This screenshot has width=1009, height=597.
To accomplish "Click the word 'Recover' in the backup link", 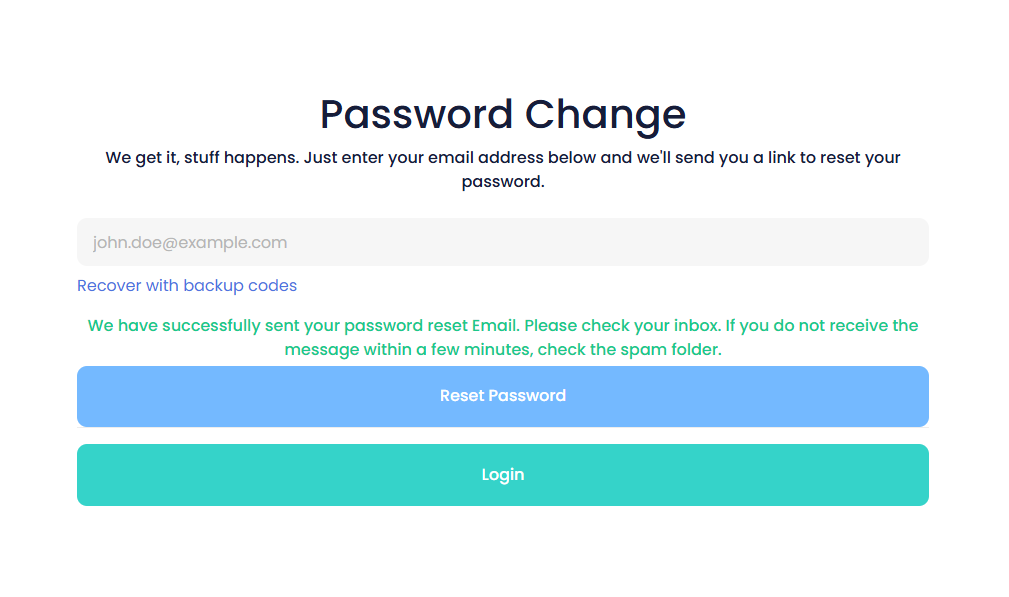I will 109,285.
